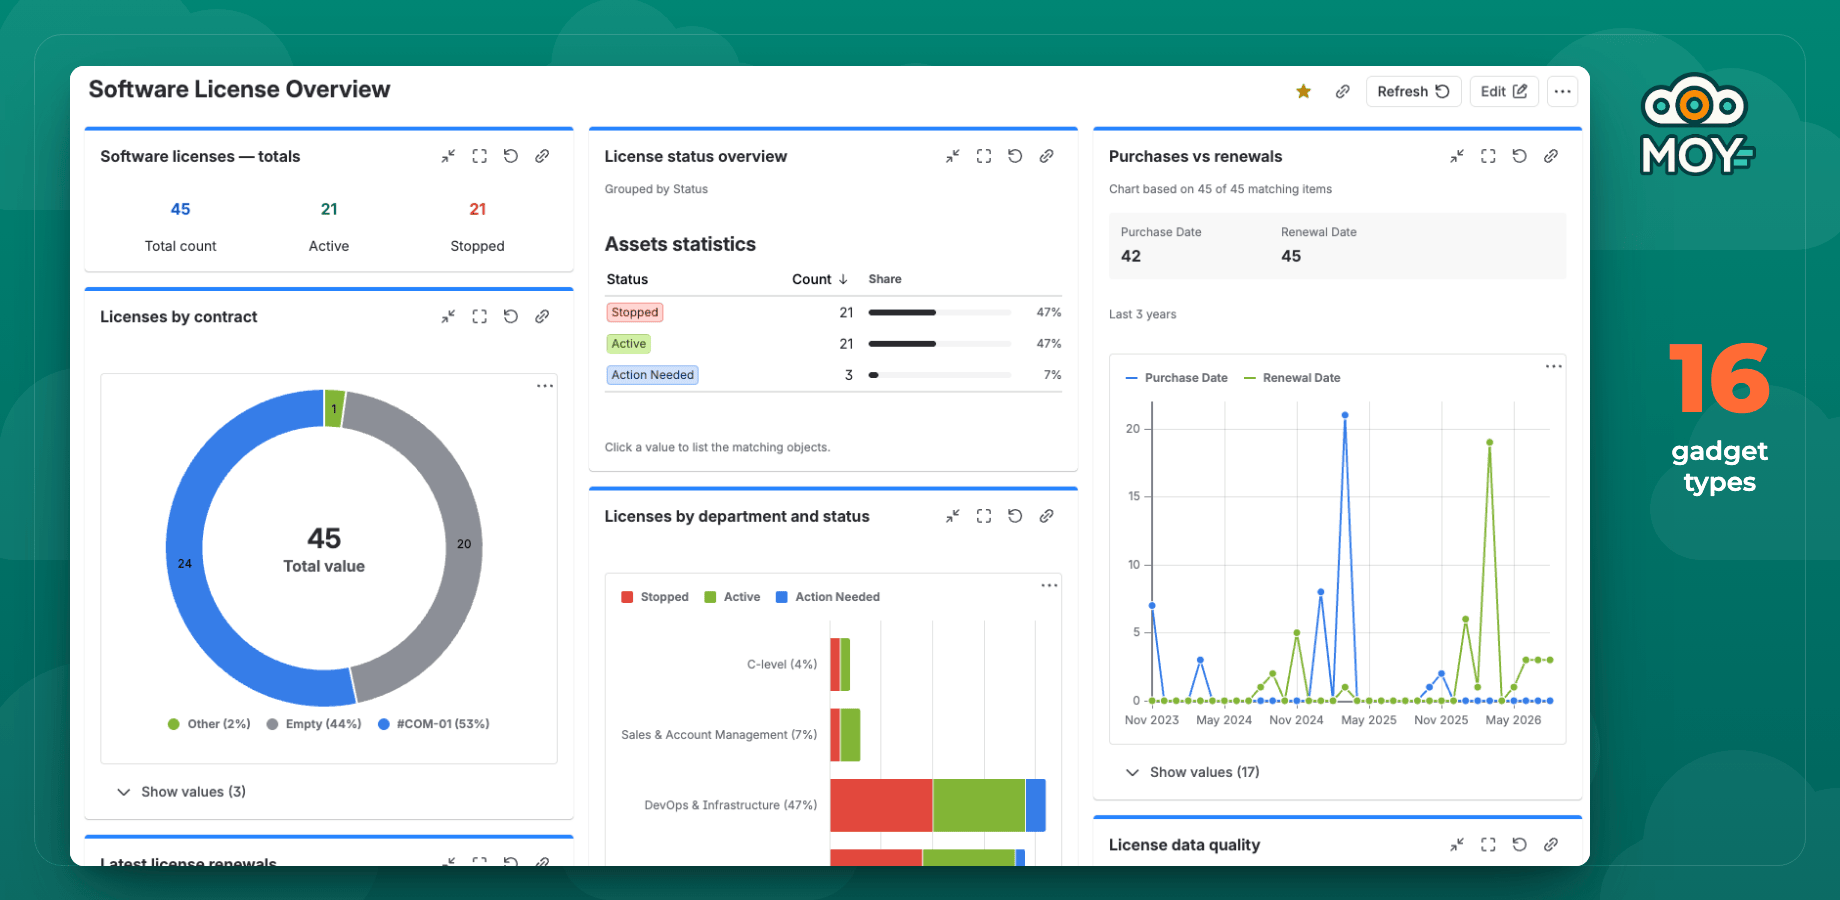This screenshot has width=1840, height=900.
Task: Click red DevOps & Infrastructure bar segment
Action: (x=881, y=805)
